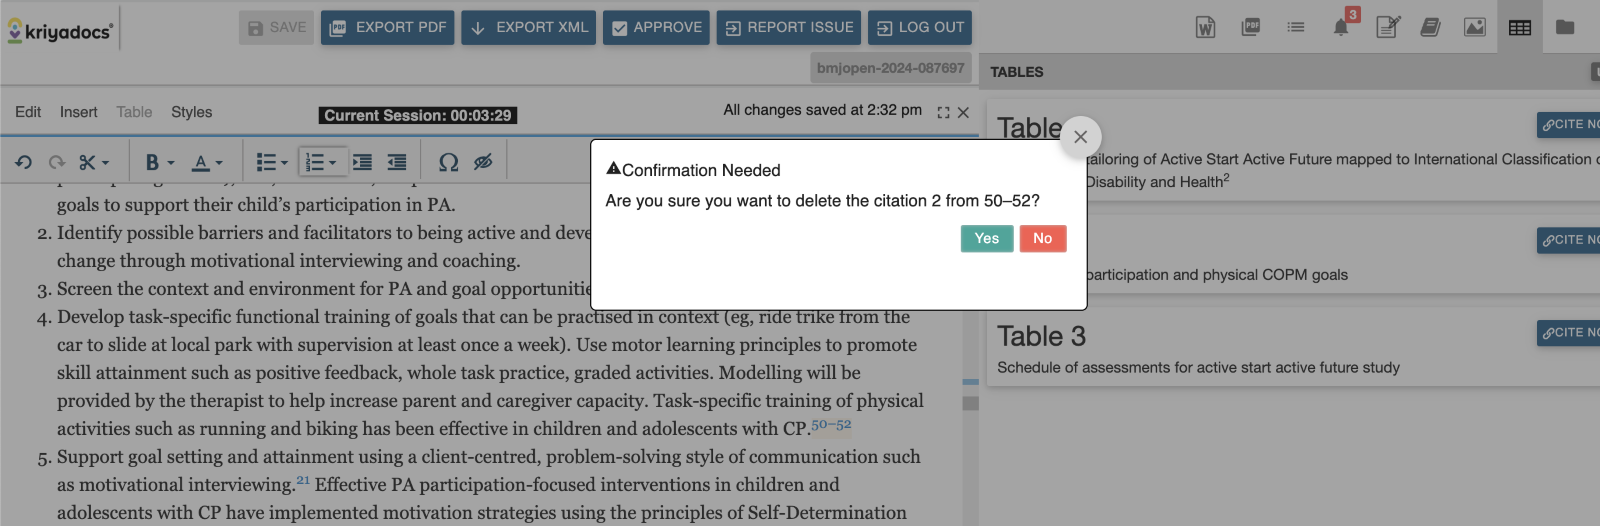Confirm citation deletion with Yes
1600x526 pixels.
tap(987, 238)
